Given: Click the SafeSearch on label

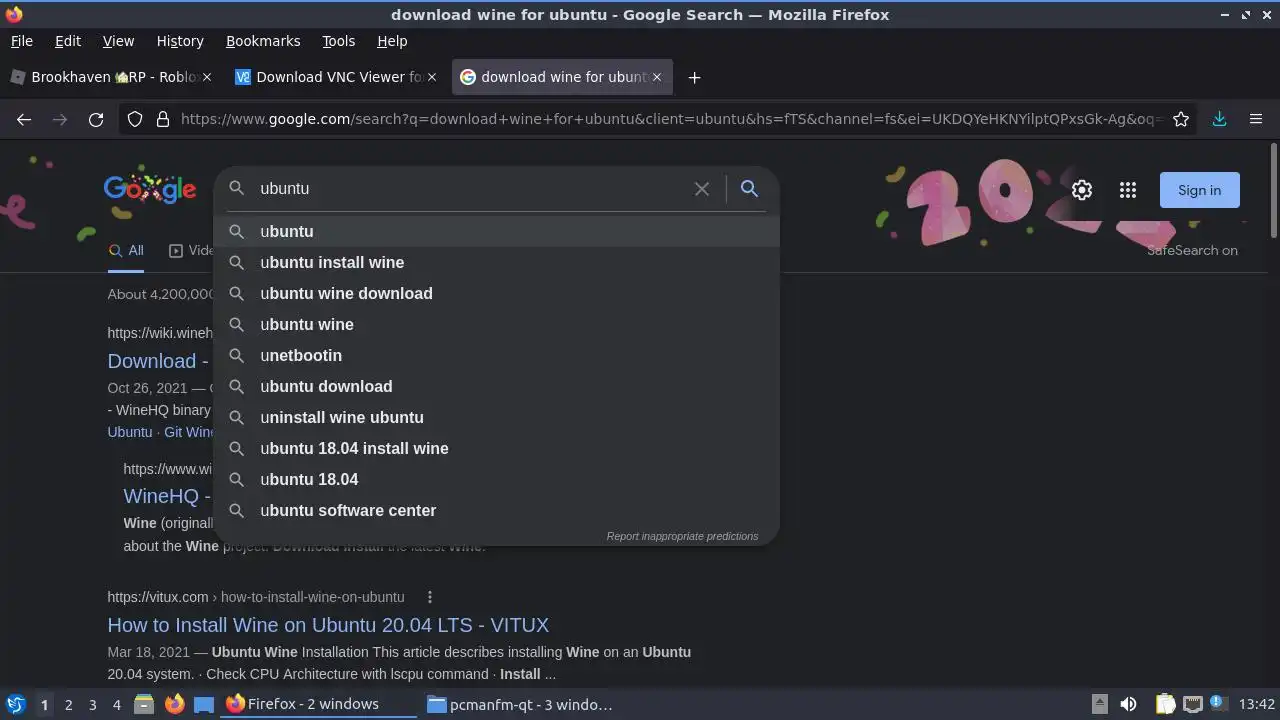Looking at the screenshot, I should tap(1192, 250).
